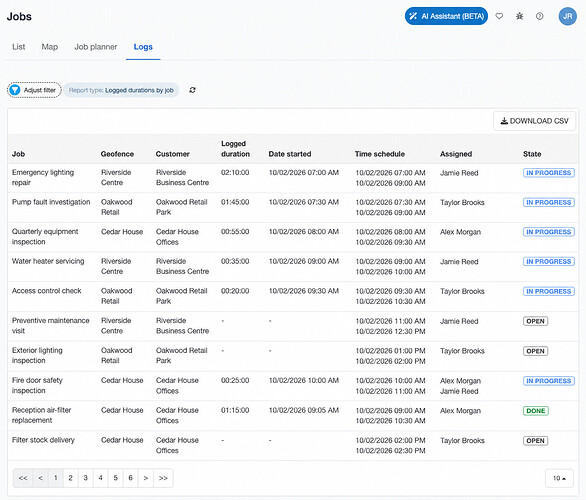Select page 3 in pagination
586x500 pixels.
[86, 478]
